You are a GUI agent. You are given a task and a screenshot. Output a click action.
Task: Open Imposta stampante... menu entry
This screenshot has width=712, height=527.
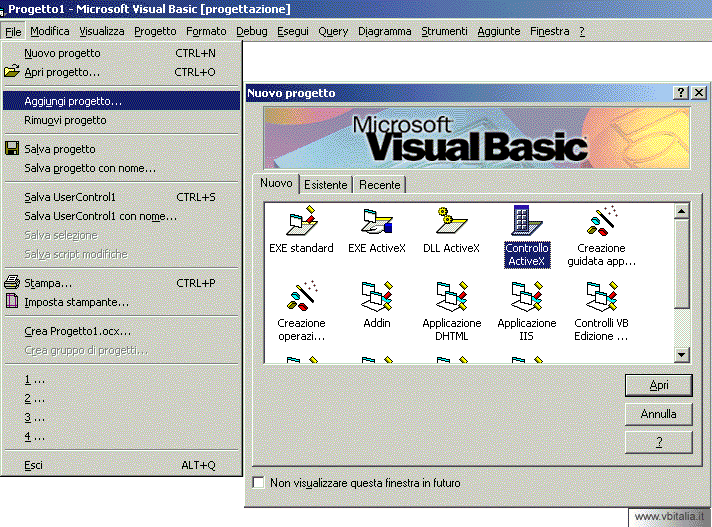tap(121, 302)
